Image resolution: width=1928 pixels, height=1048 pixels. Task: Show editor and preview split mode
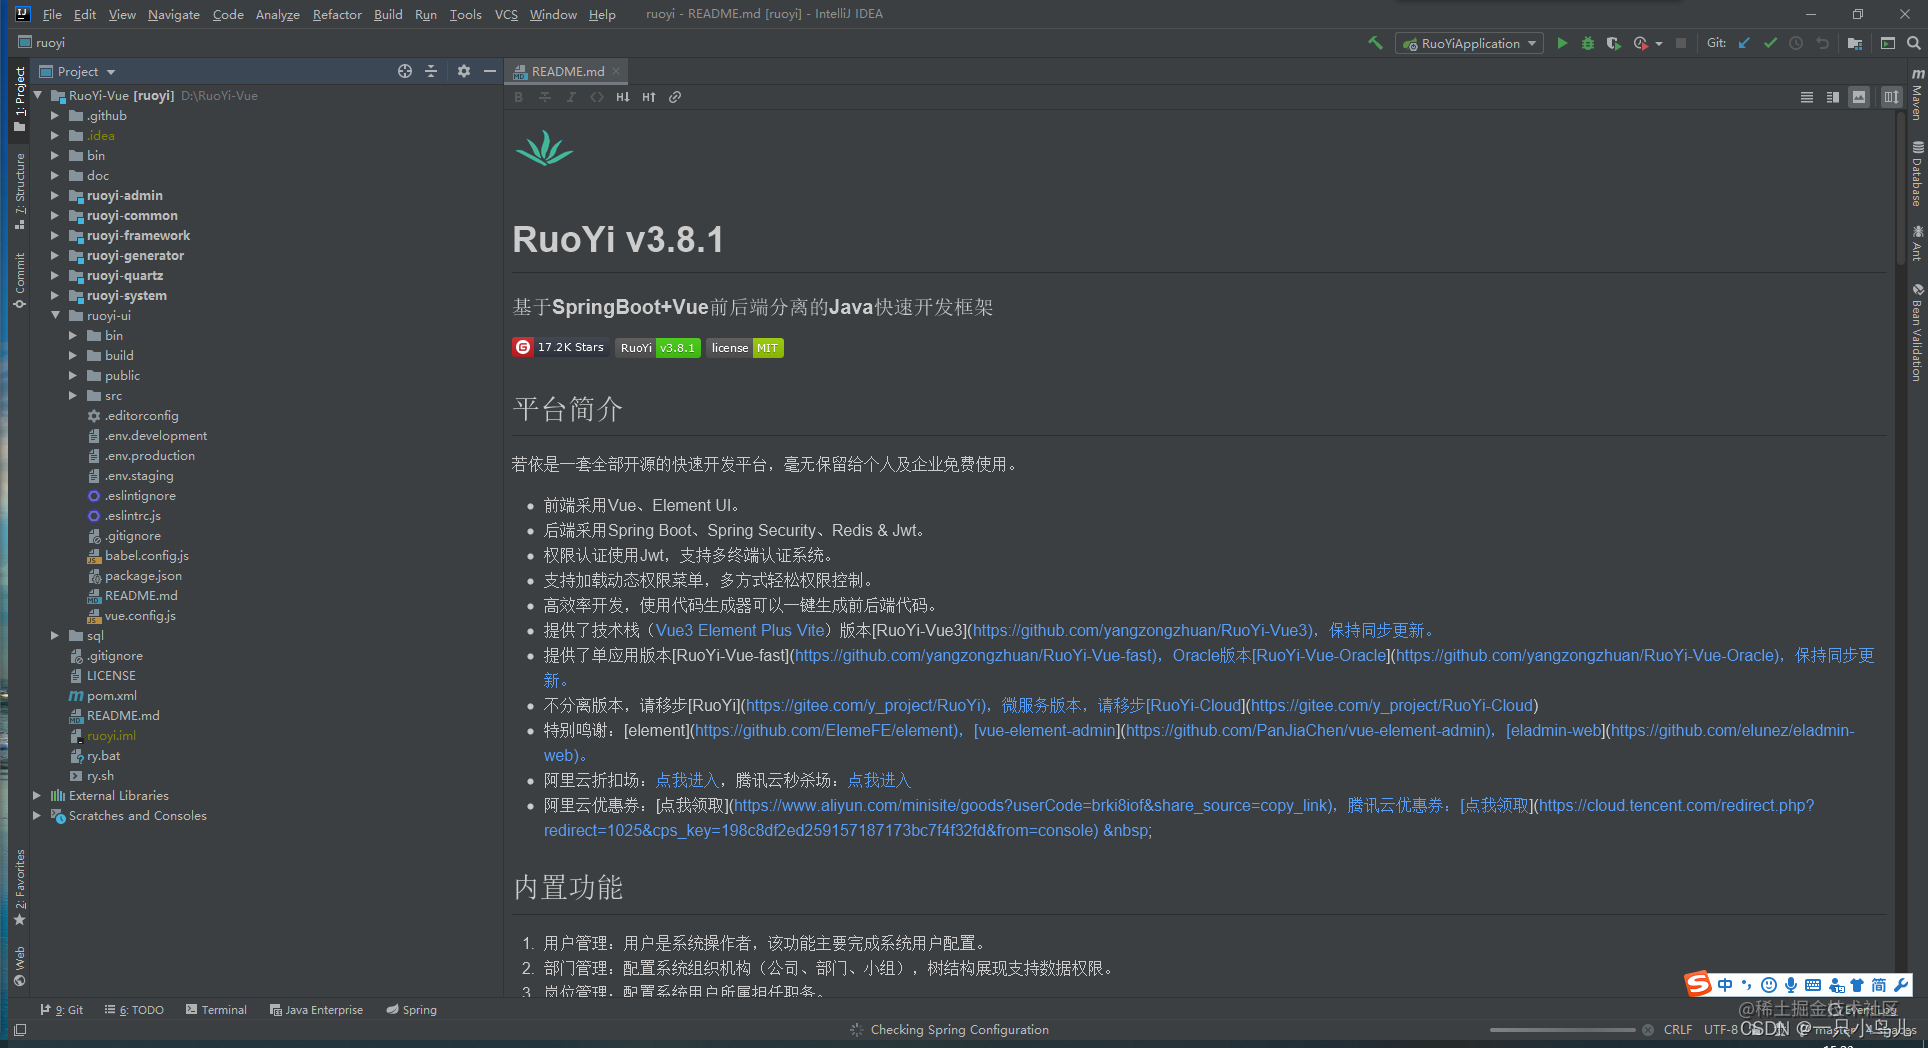coord(1833,97)
